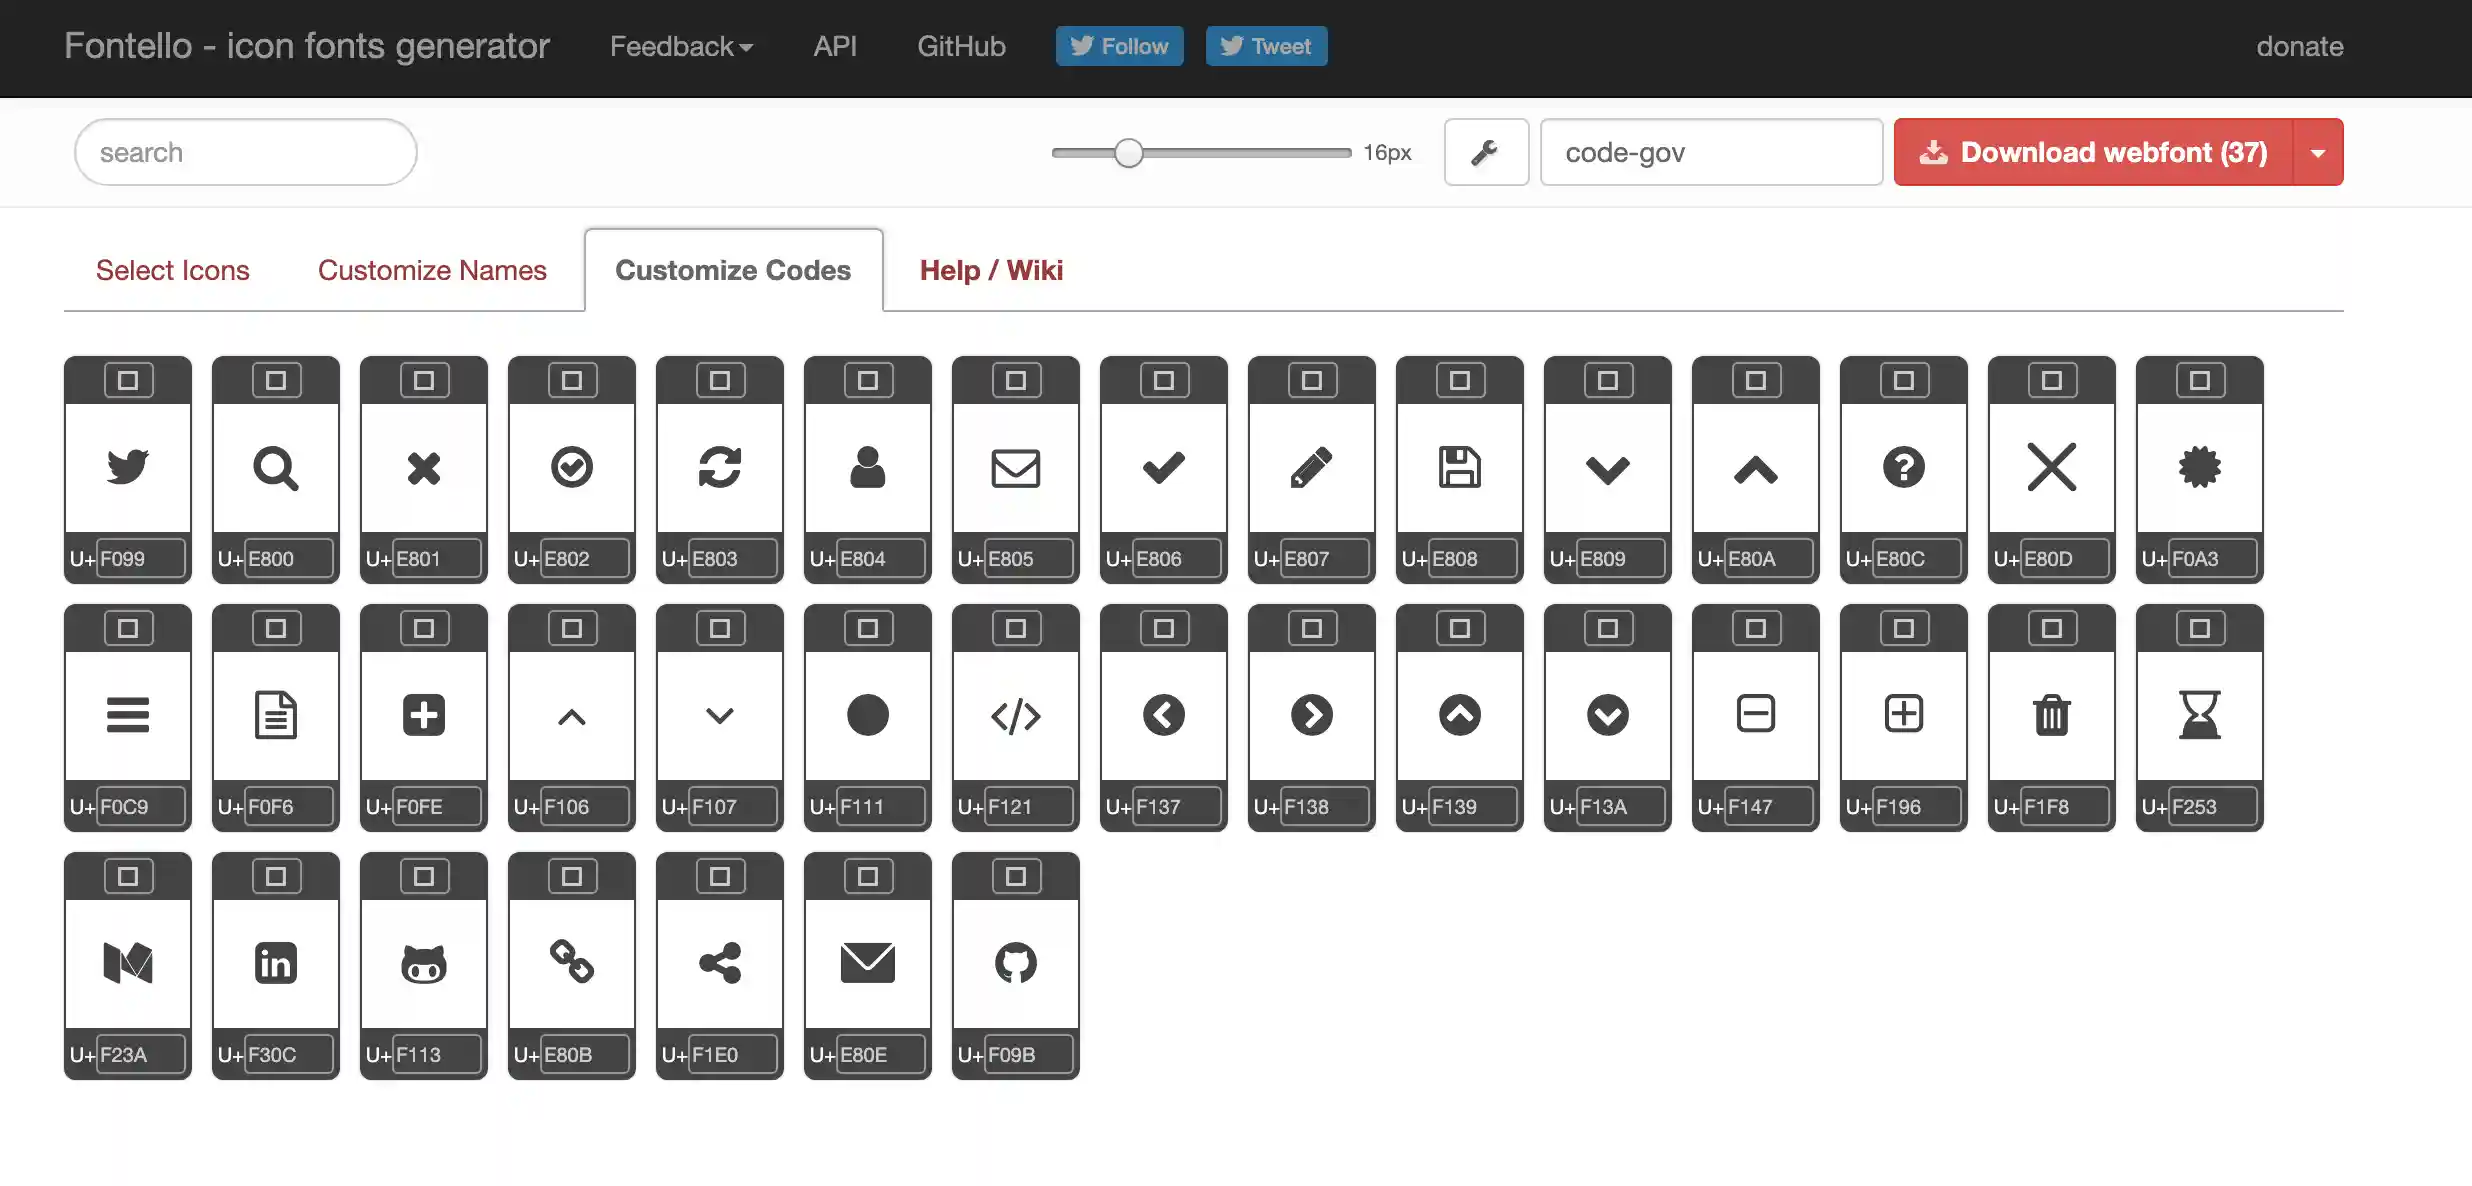Select the floppy disk save icon

point(1459,467)
